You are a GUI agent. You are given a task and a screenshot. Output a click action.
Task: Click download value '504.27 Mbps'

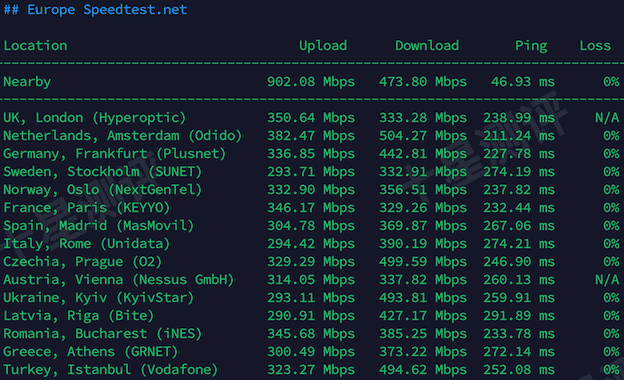(x=423, y=136)
